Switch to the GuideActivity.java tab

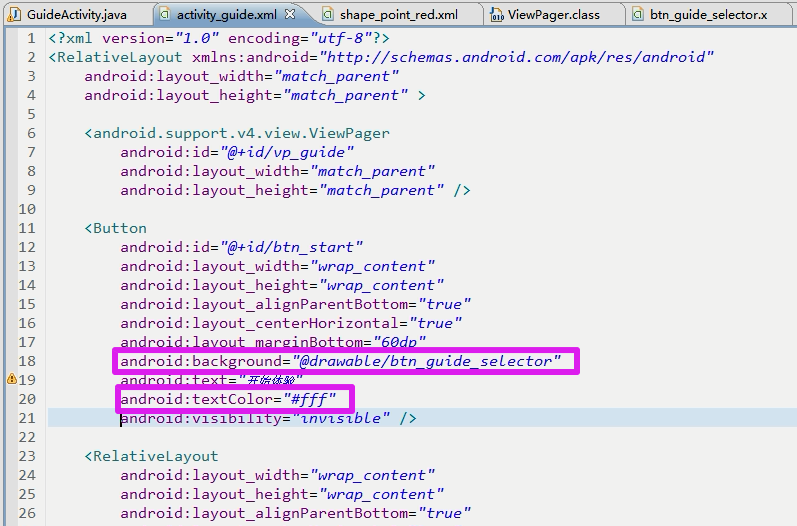point(76,15)
